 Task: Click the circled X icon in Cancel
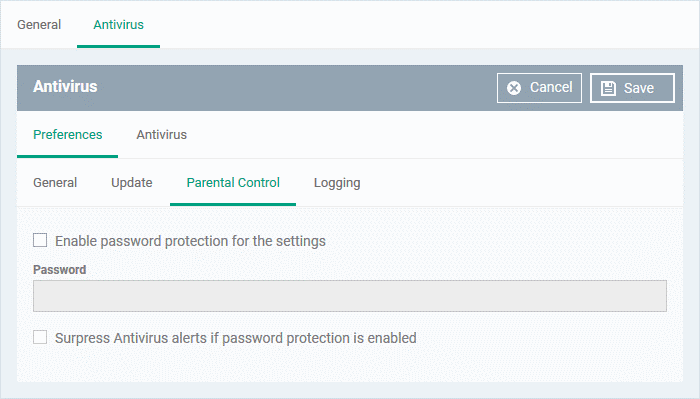[x=514, y=88]
